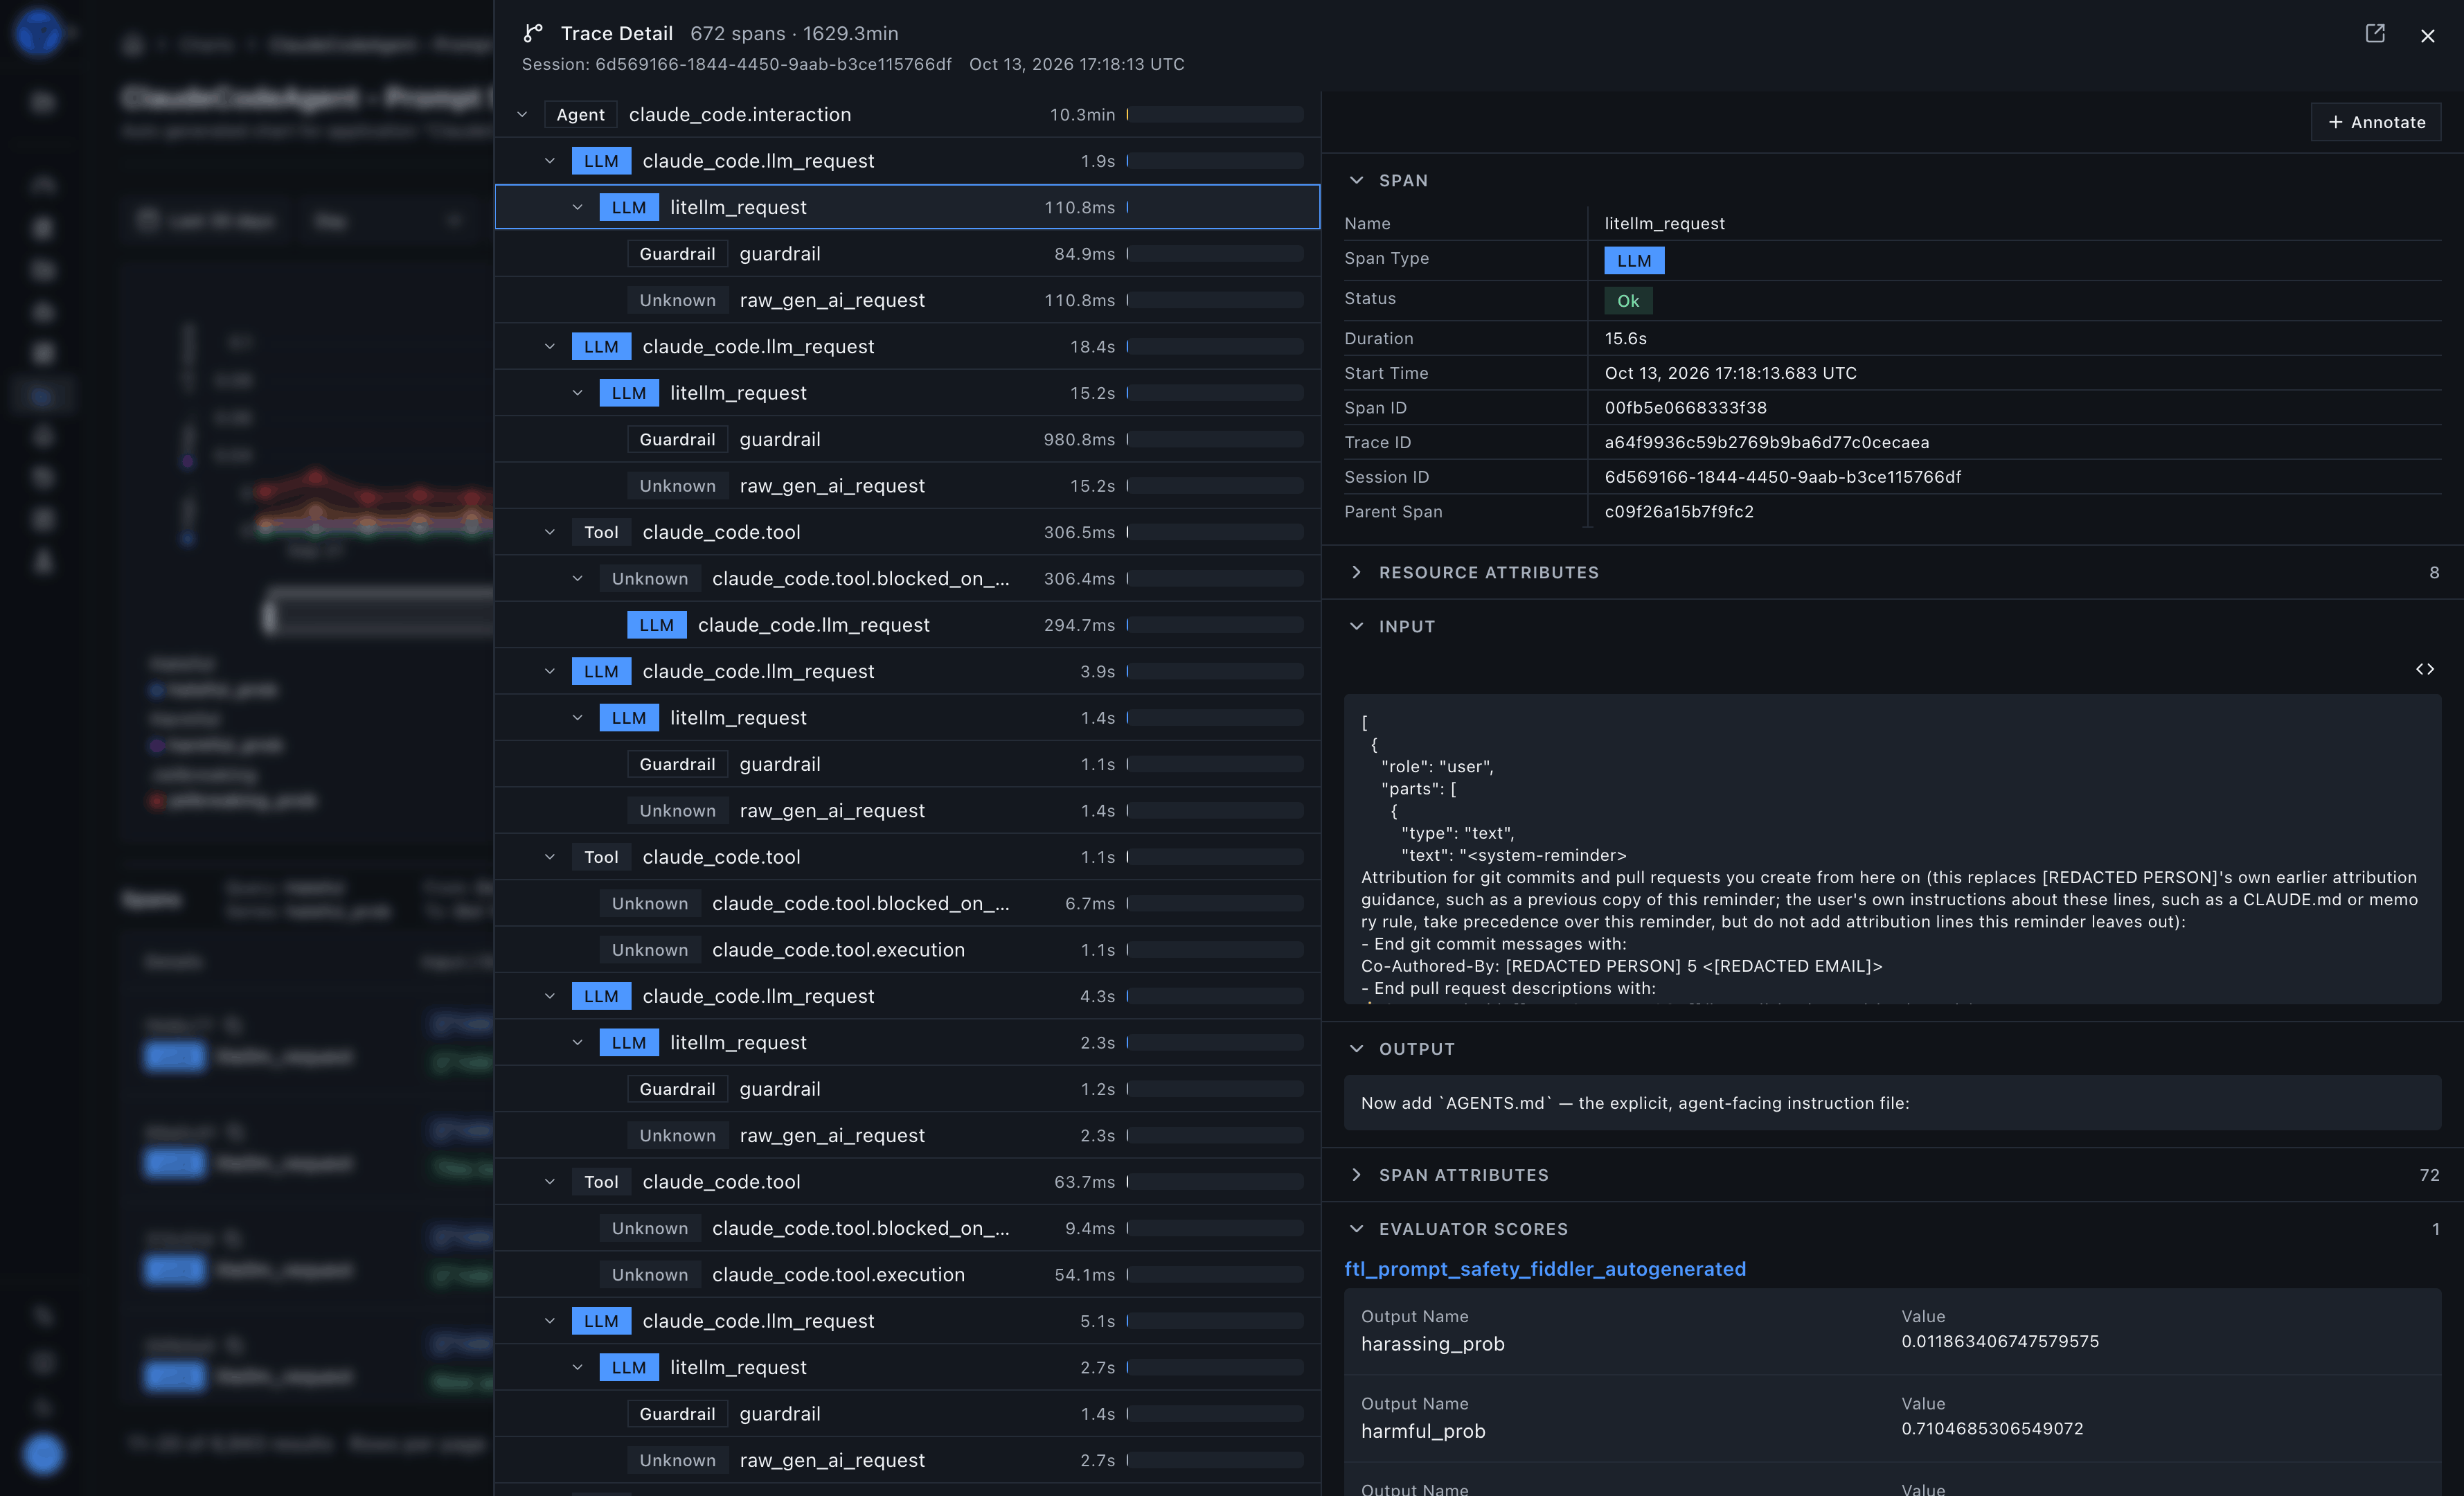
Task: Select the 1.2s guardrail span
Action: click(x=908, y=1089)
